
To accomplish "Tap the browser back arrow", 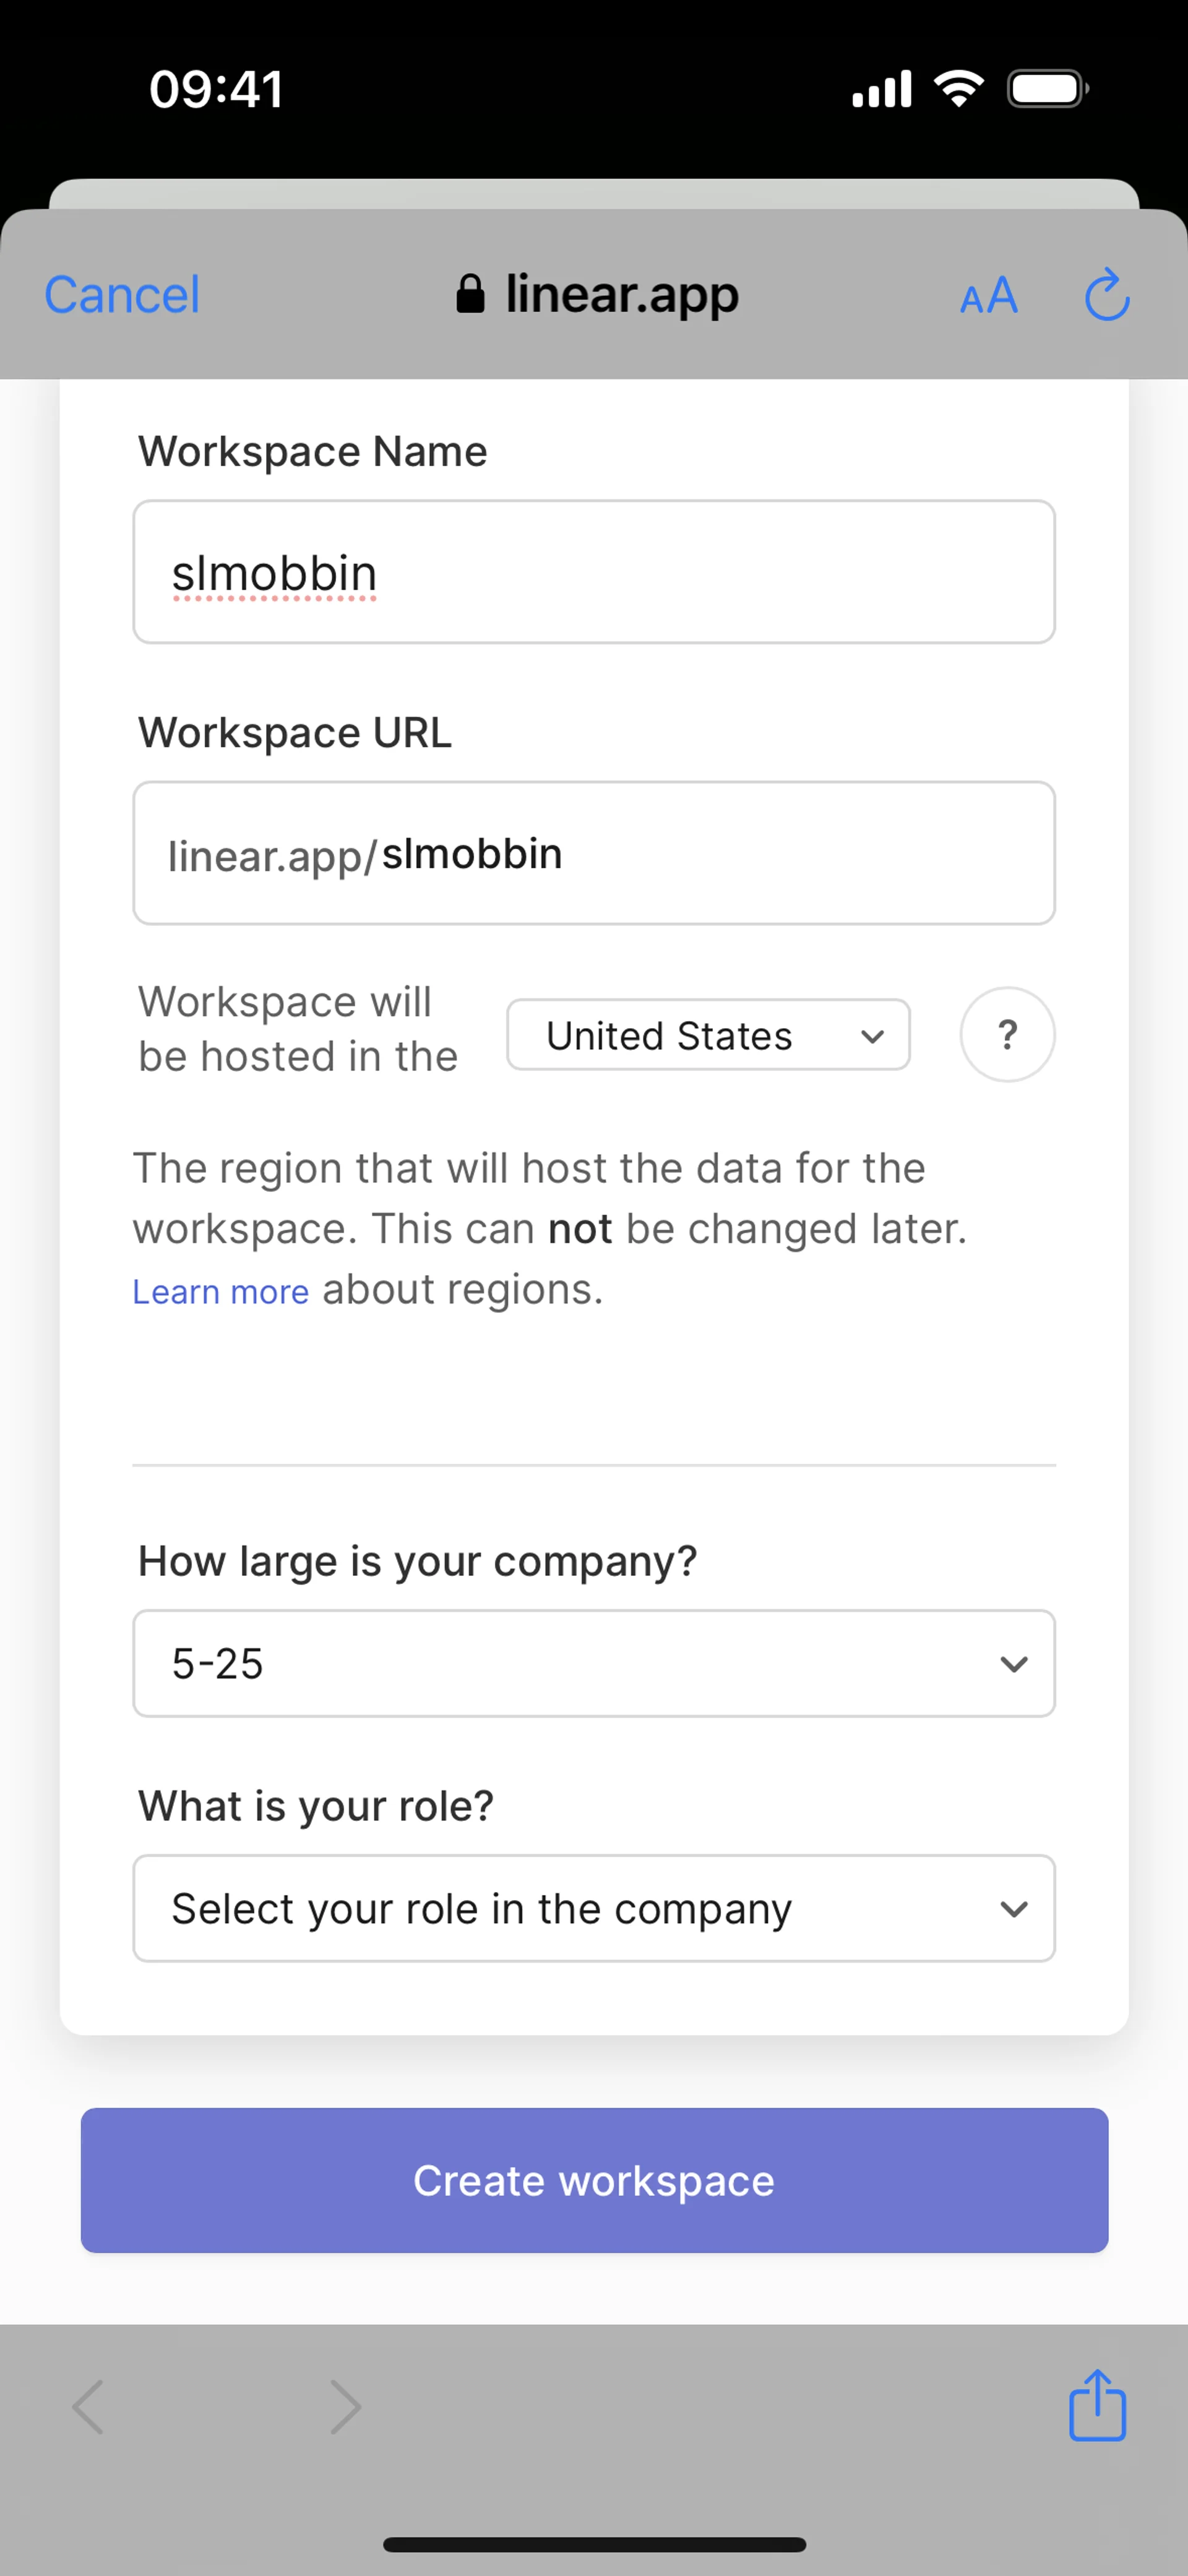I will coord(89,2406).
